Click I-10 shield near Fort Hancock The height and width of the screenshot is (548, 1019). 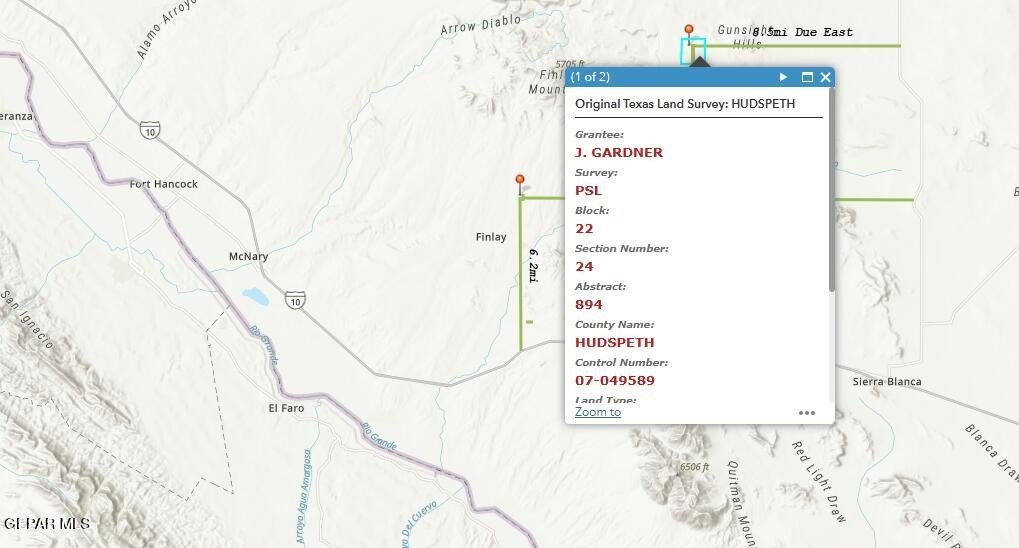coord(150,128)
